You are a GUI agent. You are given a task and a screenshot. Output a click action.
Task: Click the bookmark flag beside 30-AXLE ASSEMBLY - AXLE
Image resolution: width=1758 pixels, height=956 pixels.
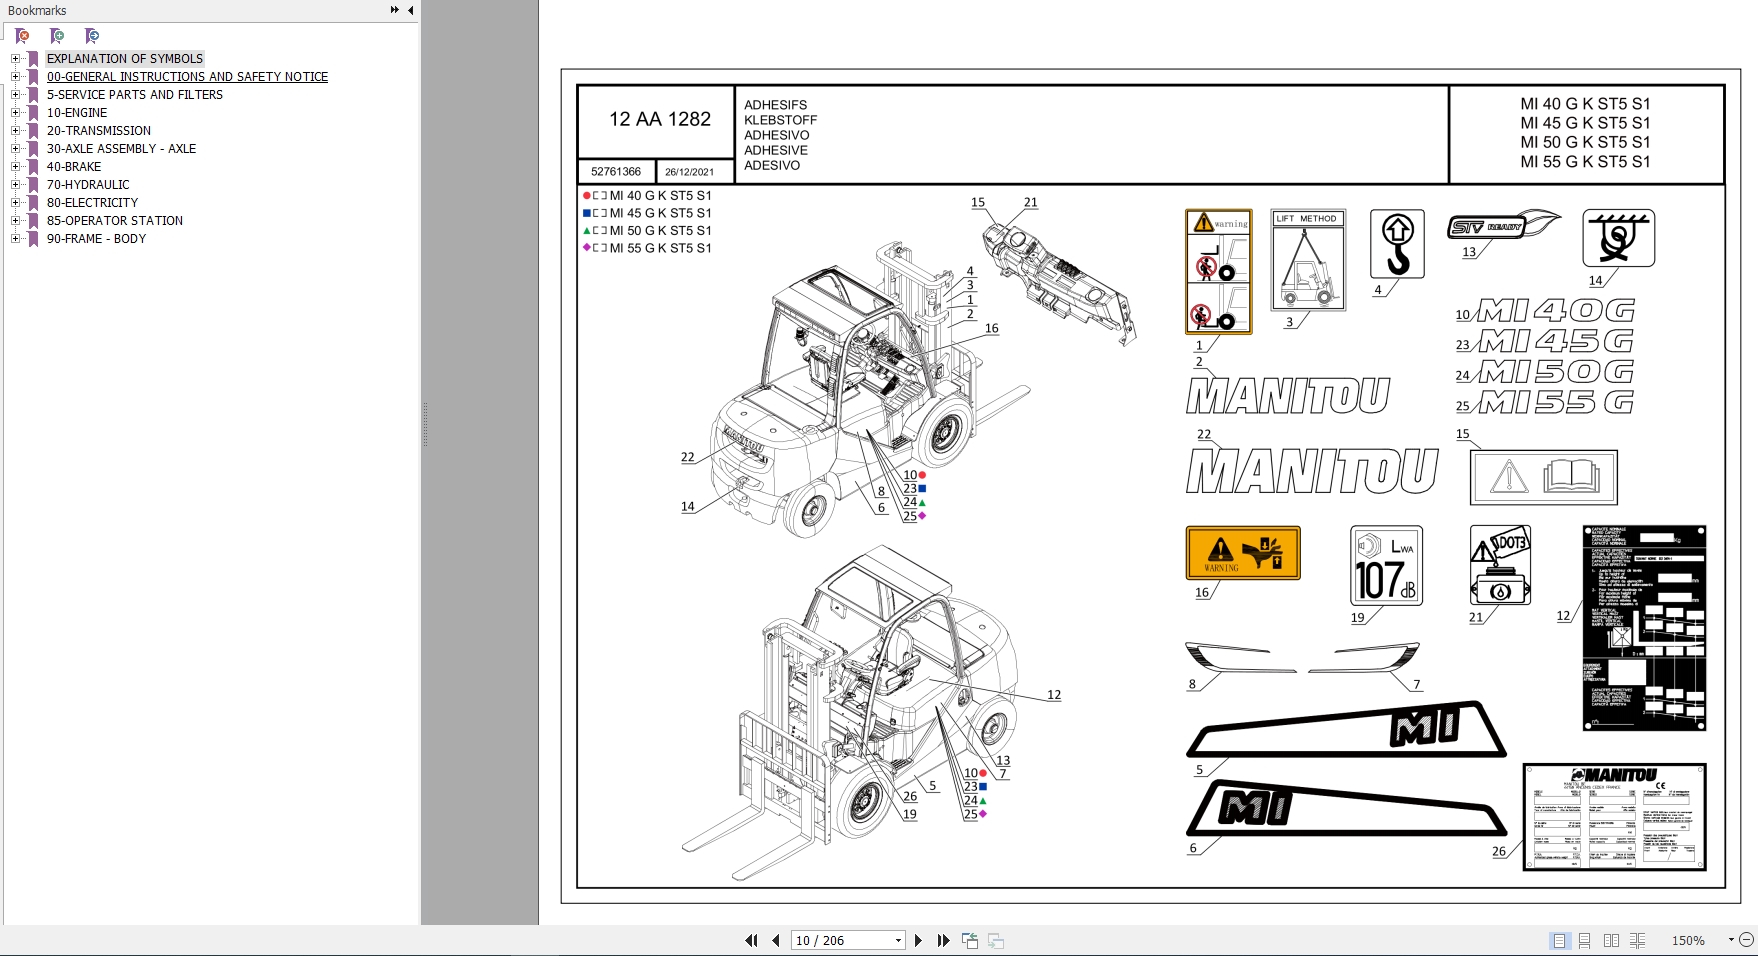tap(33, 149)
